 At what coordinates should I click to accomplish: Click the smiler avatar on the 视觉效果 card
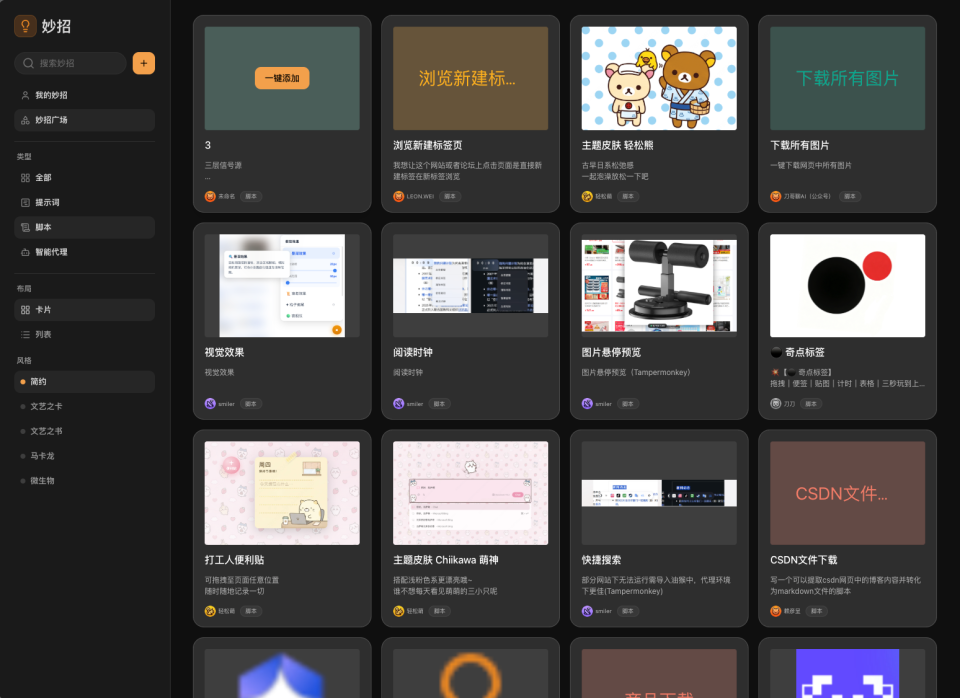pyautogui.click(x=210, y=403)
